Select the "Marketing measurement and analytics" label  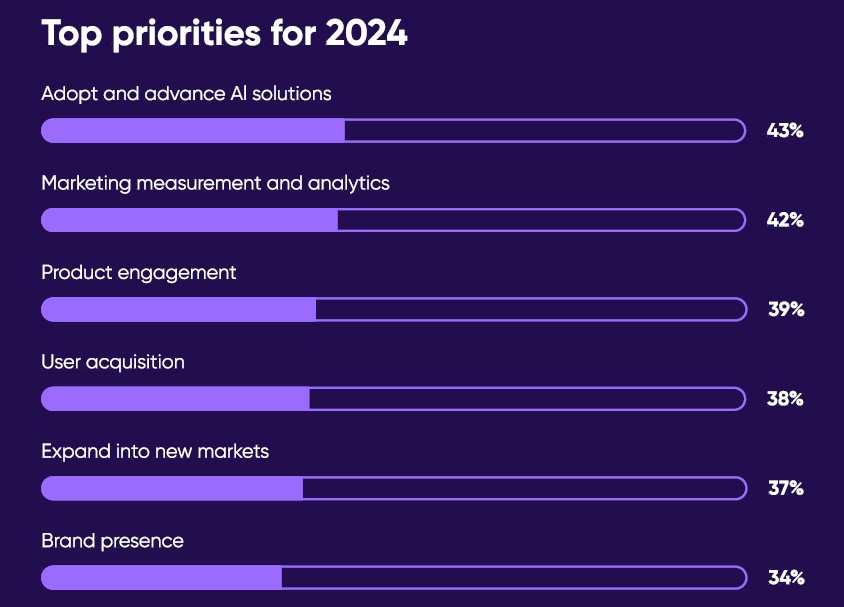click(215, 184)
